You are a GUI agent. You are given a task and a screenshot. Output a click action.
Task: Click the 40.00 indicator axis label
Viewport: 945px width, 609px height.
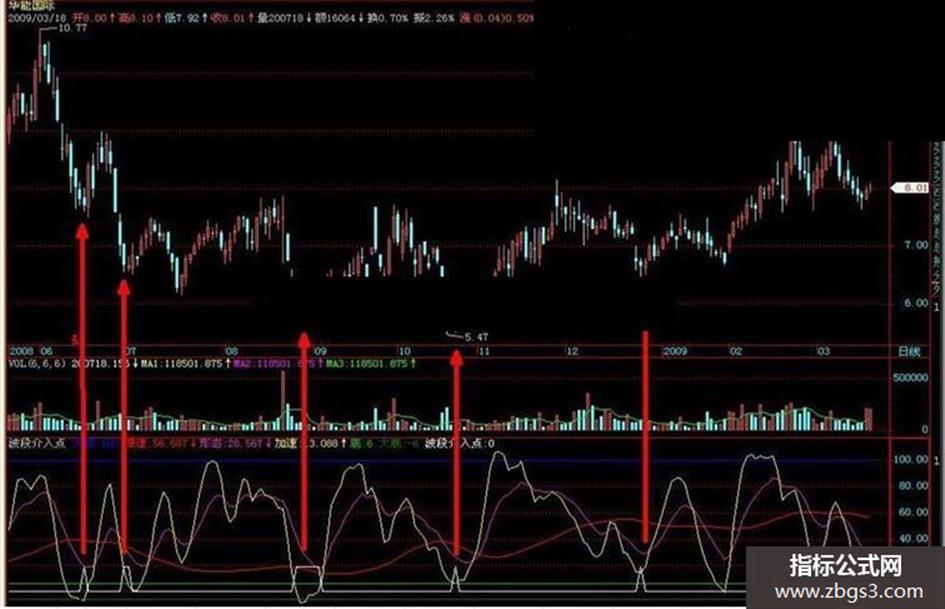coord(914,538)
